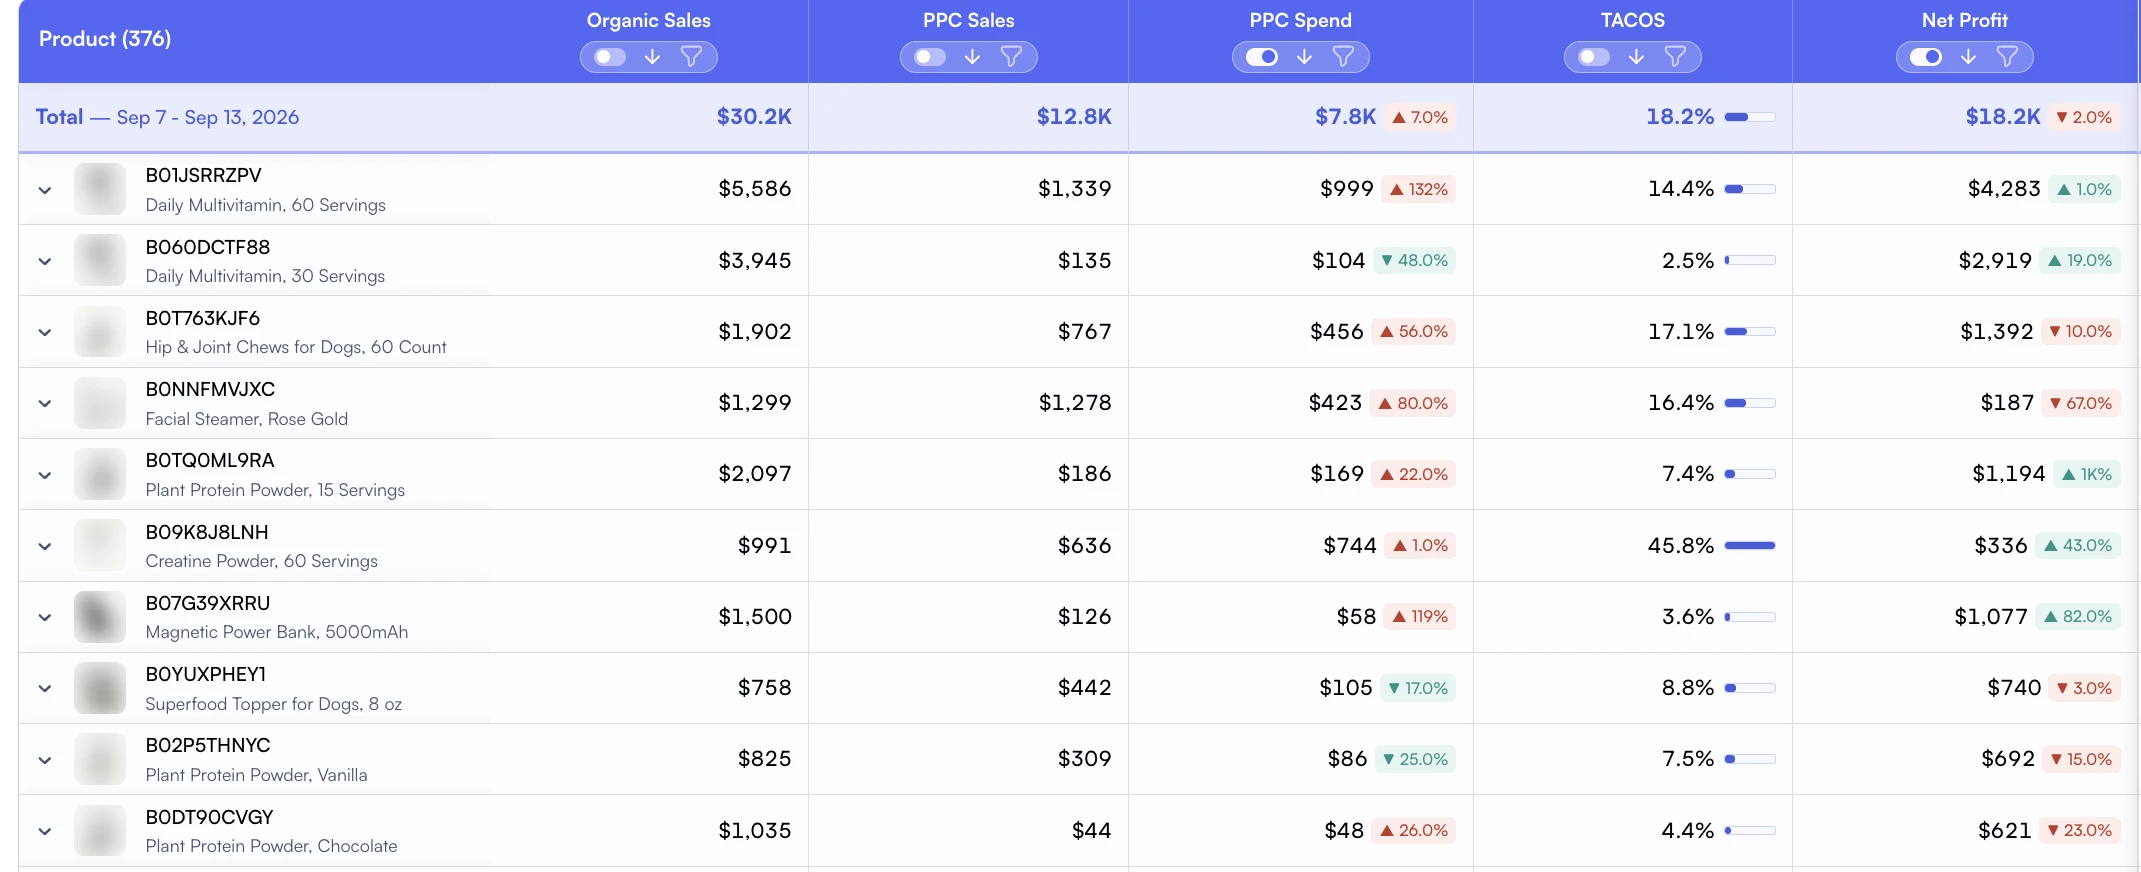This screenshot has height=872, width=2141.
Task: Click the 132% PPC Spend change badge
Action: click(x=1418, y=189)
